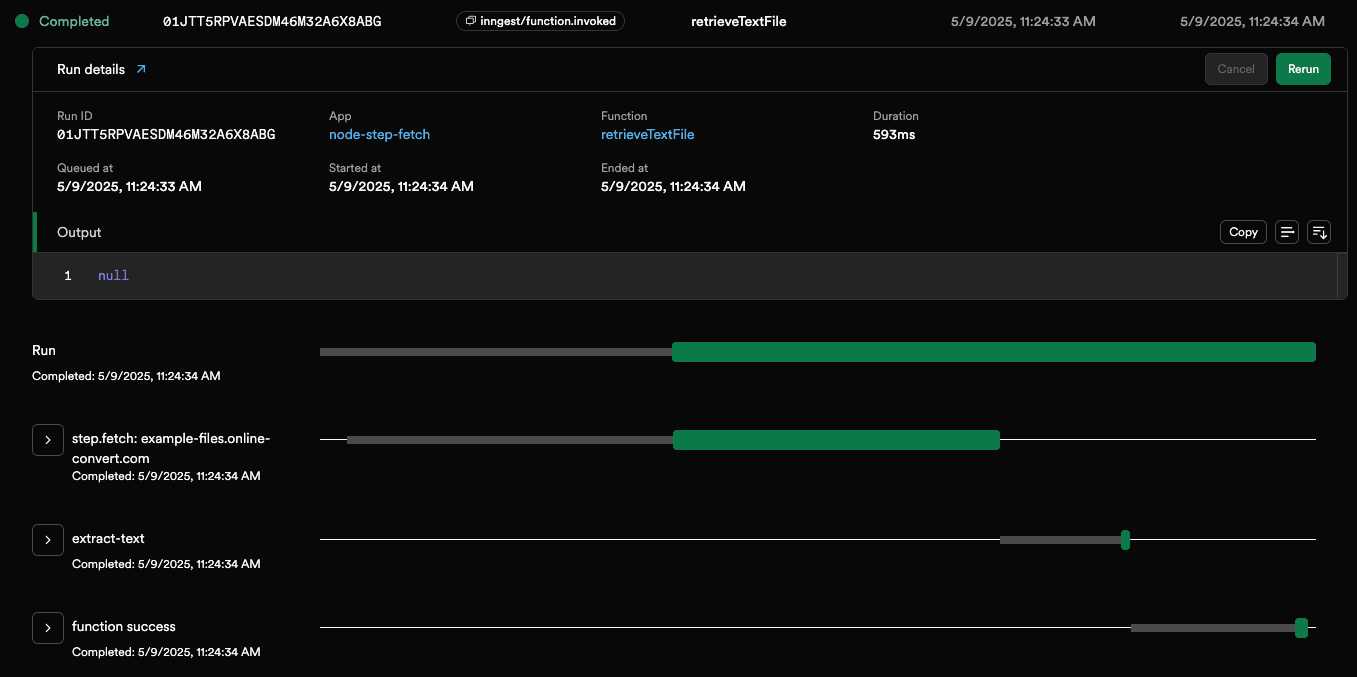
Task: Click the disabled Cancel button
Action: (x=1236, y=69)
